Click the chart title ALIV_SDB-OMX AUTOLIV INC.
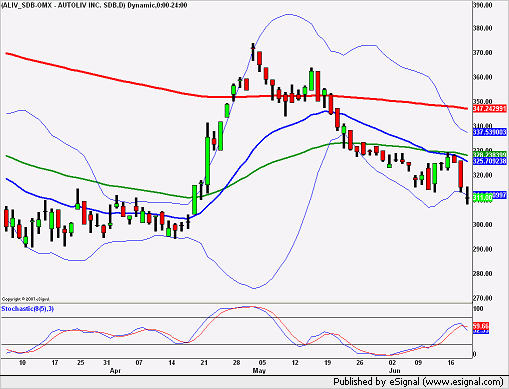The image size is (509, 389). (94, 5)
